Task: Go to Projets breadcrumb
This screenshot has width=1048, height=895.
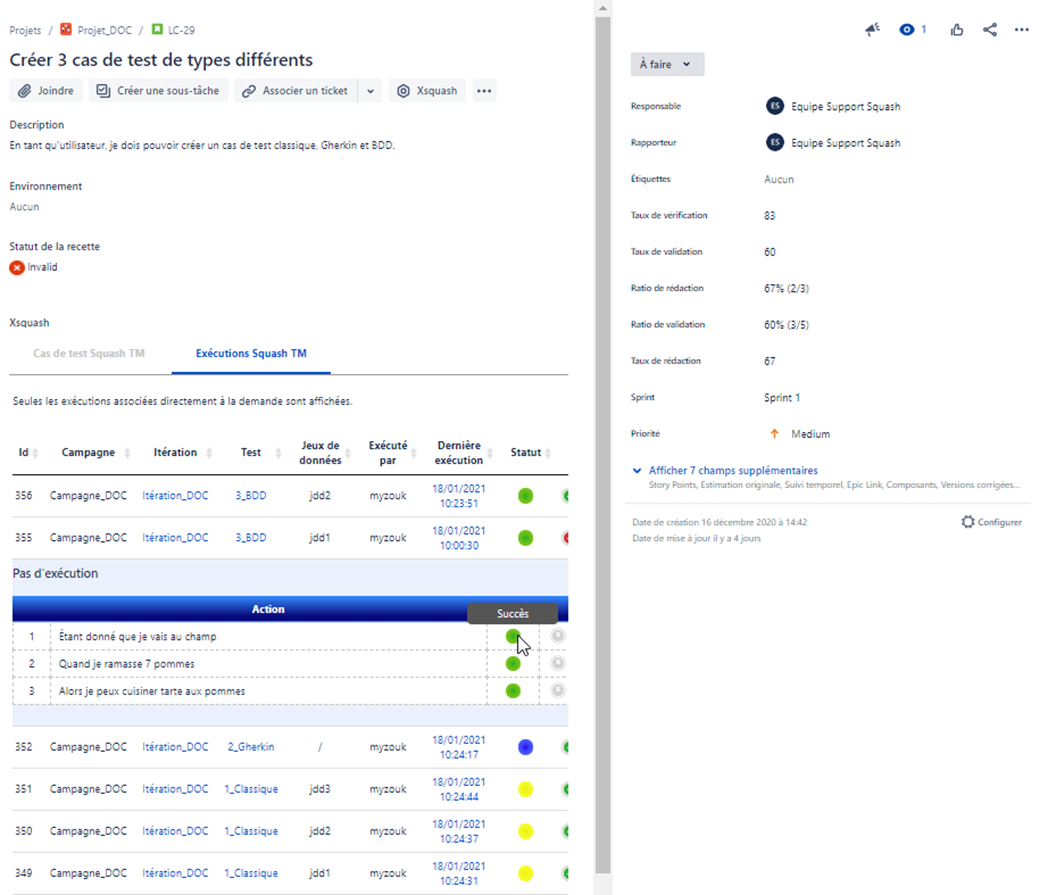Action: (25, 30)
